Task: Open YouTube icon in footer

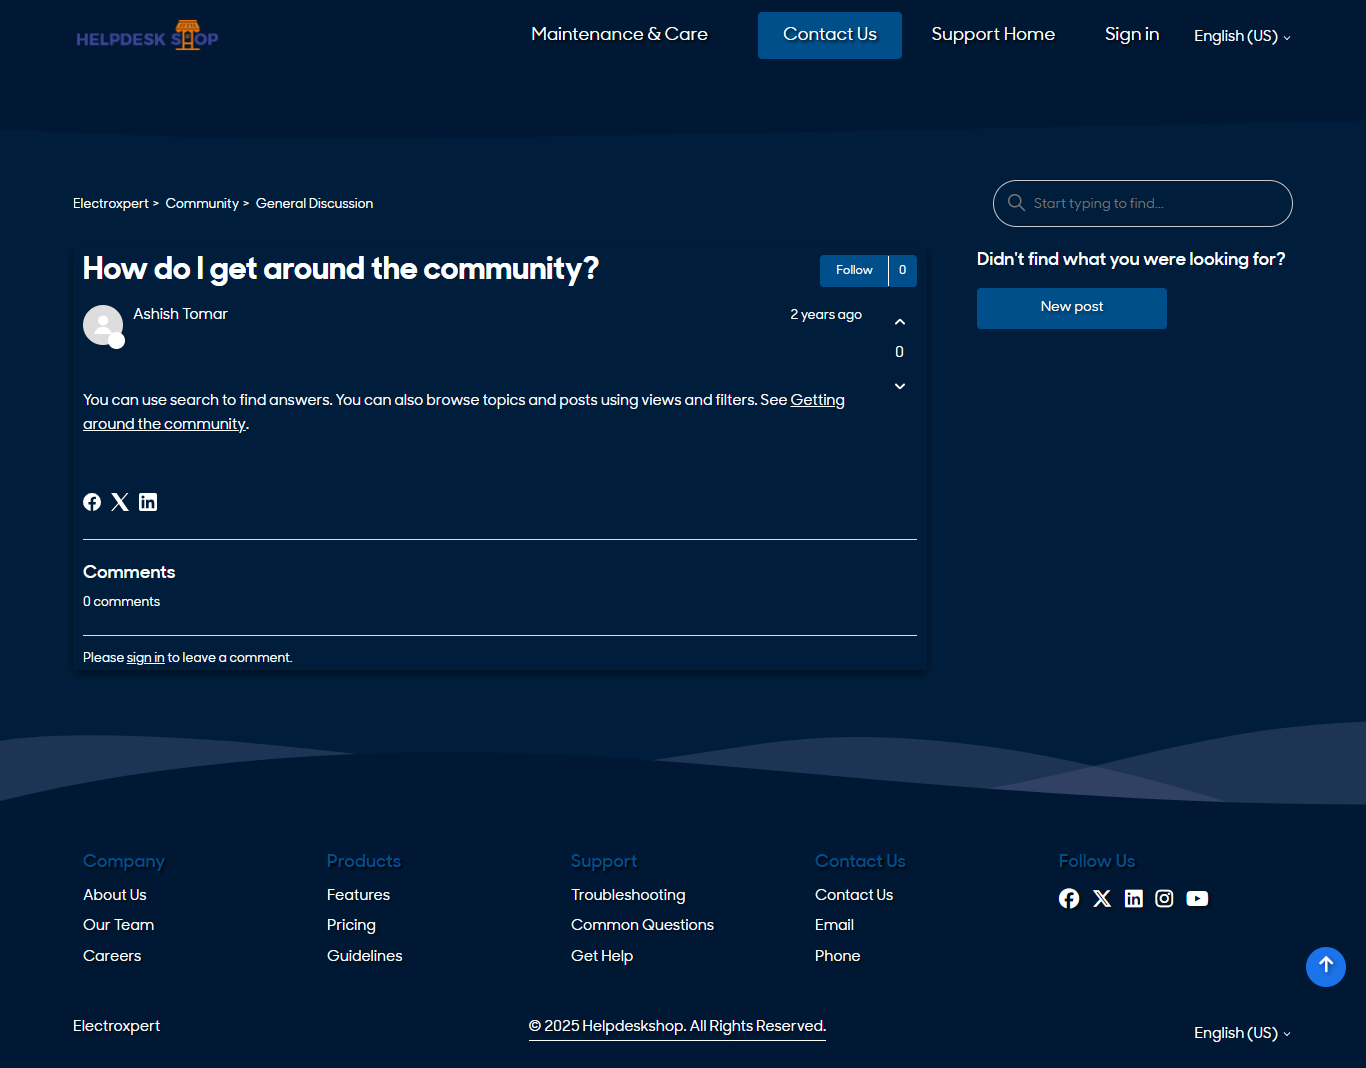Action: pyautogui.click(x=1197, y=898)
